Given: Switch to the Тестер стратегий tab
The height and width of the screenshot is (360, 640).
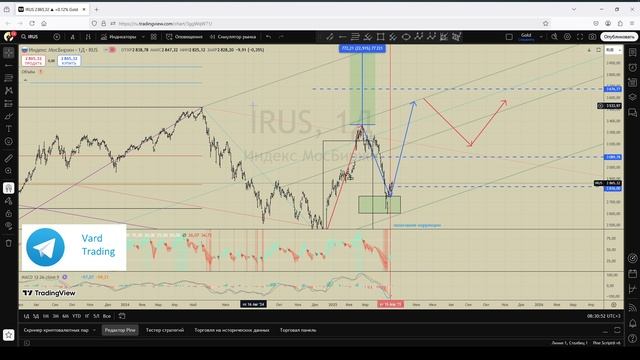Looking at the screenshot, I should tap(165, 330).
